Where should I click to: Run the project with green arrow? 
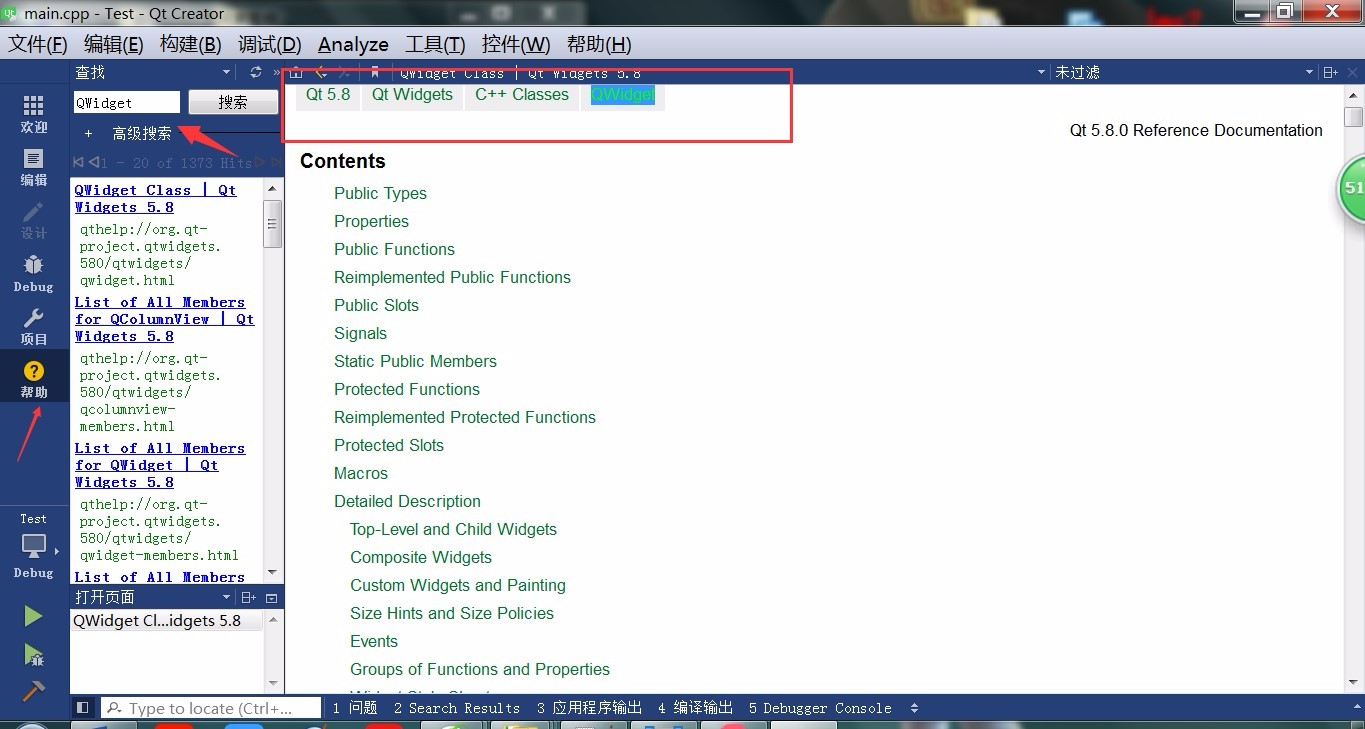tap(34, 616)
